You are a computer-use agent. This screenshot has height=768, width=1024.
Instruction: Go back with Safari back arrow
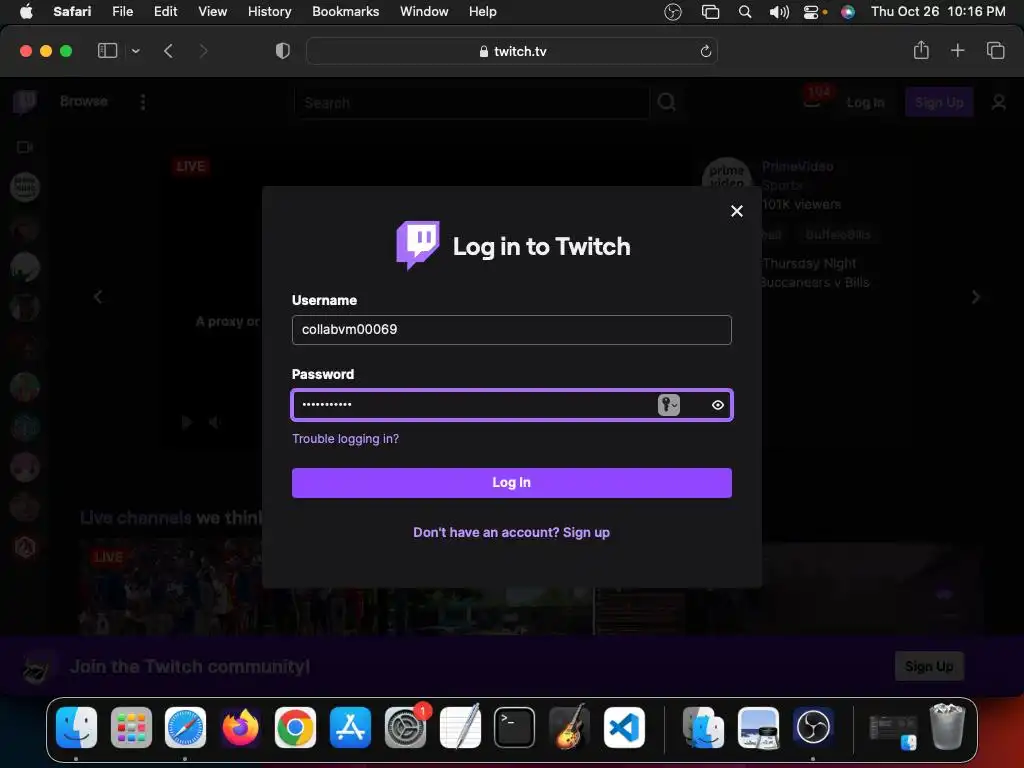[168, 51]
